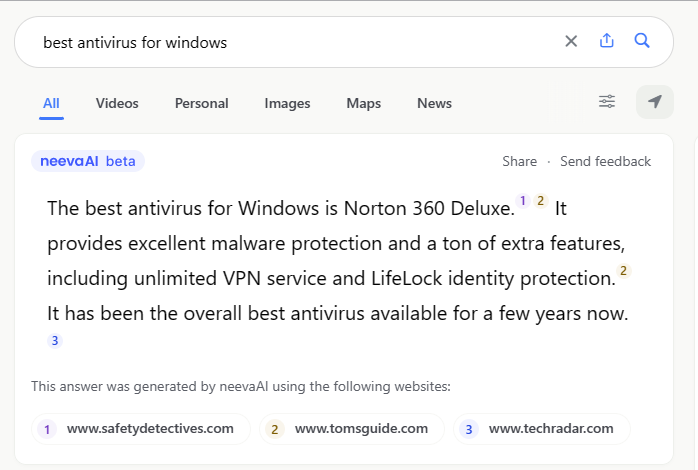Clear the search query with X icon
Image resolution: width=698 pixels, height=470 pixels.
point(571,41)
